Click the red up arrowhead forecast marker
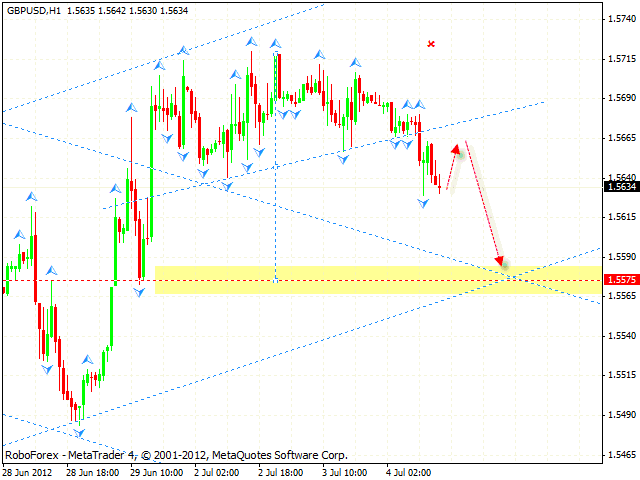The image size is (640, 480). point(456,149)
